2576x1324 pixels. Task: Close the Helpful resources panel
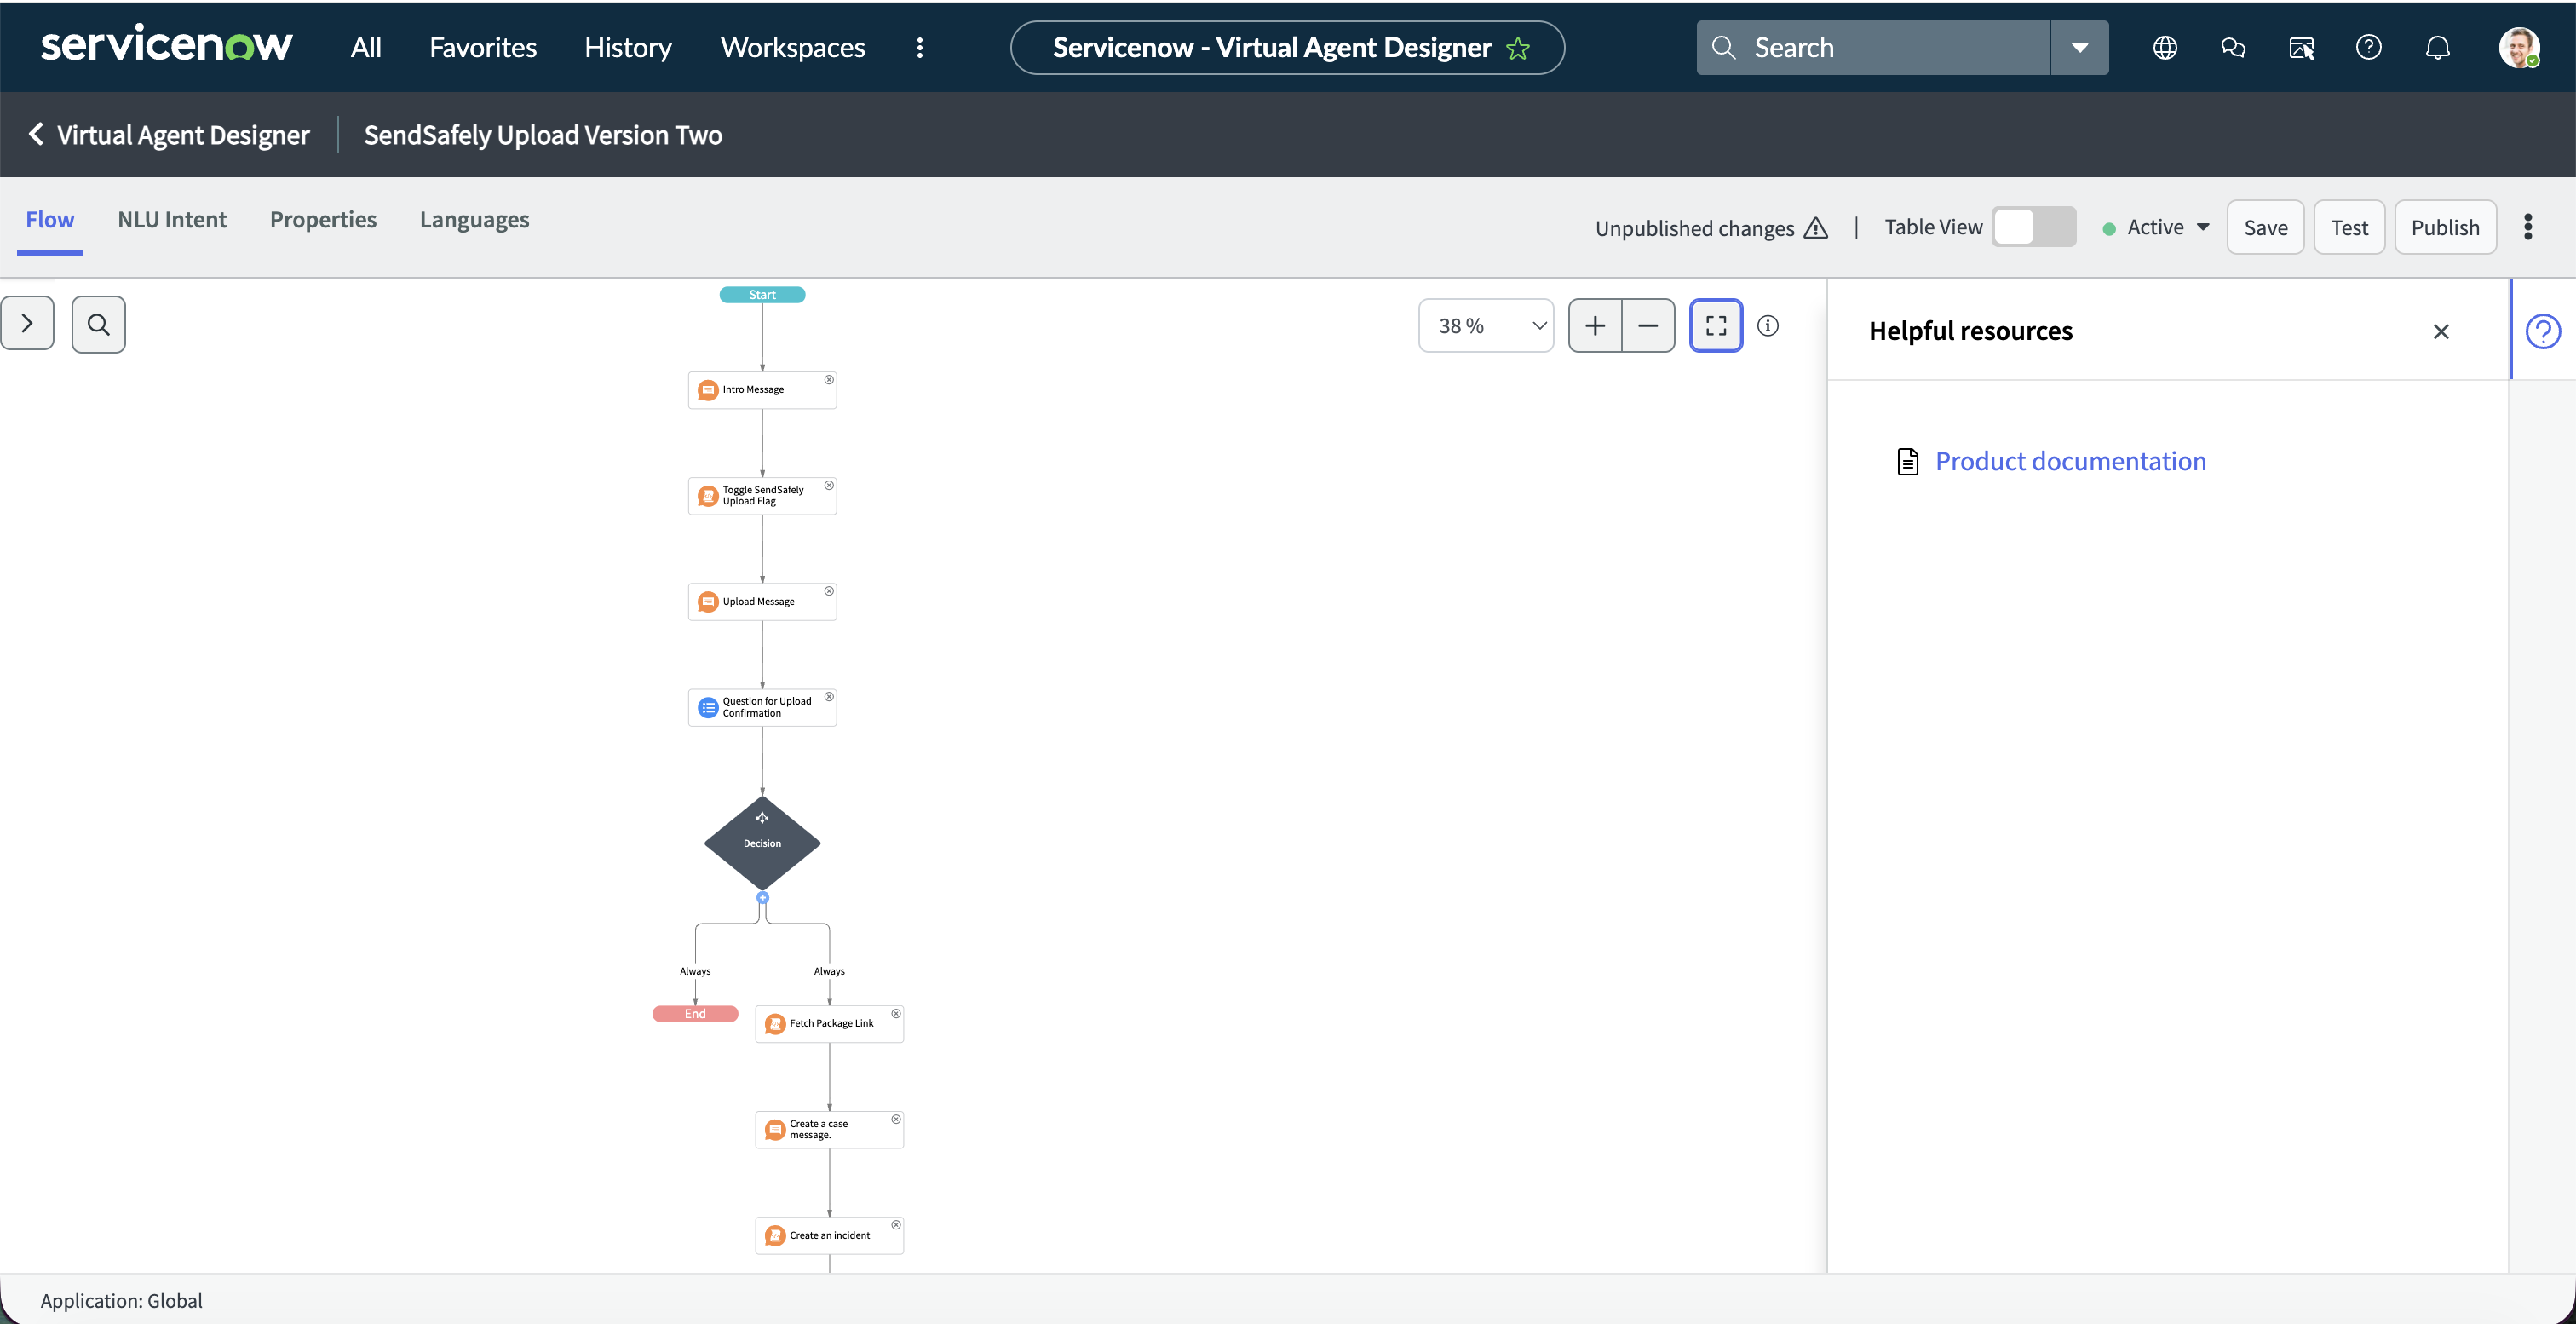[x=2441, y=332]
